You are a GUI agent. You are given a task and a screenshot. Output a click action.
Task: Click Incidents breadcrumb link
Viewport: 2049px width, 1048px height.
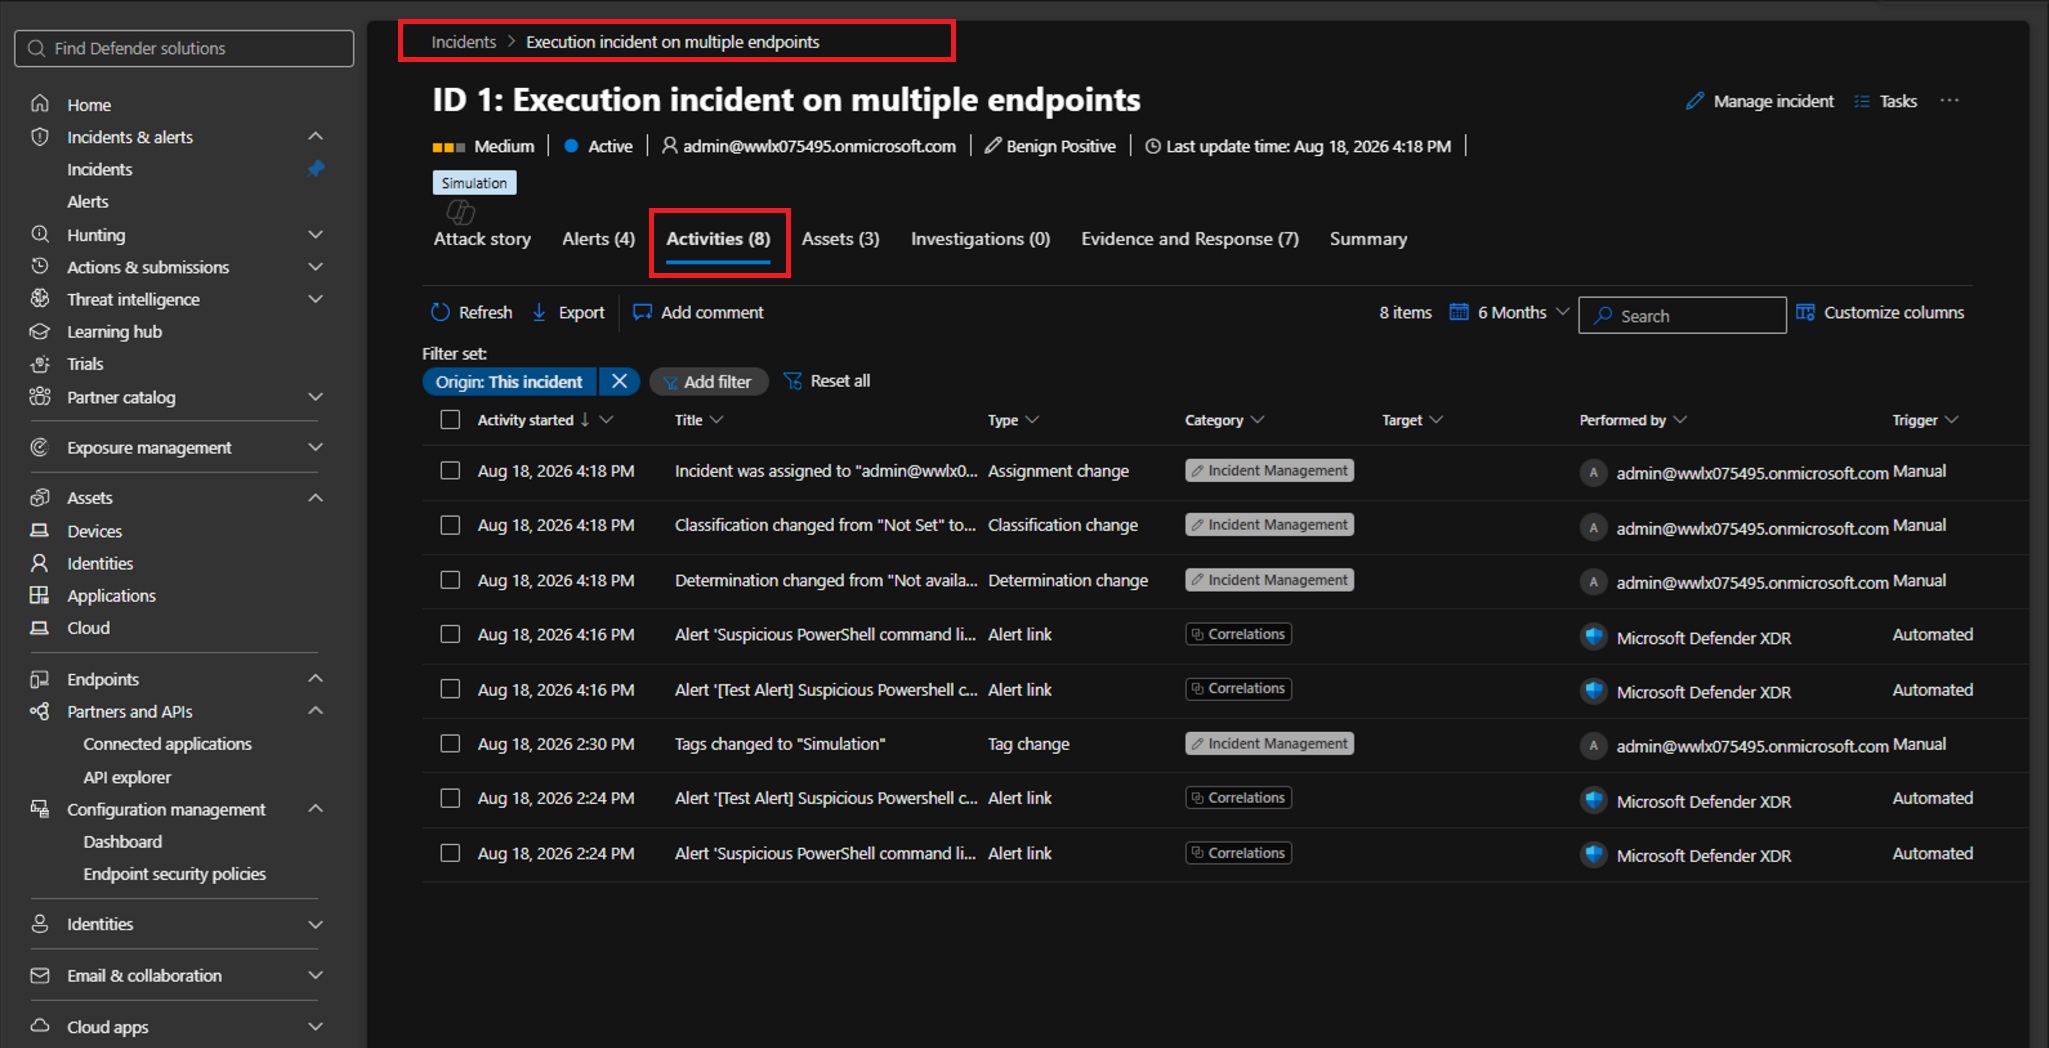[463, 42]
